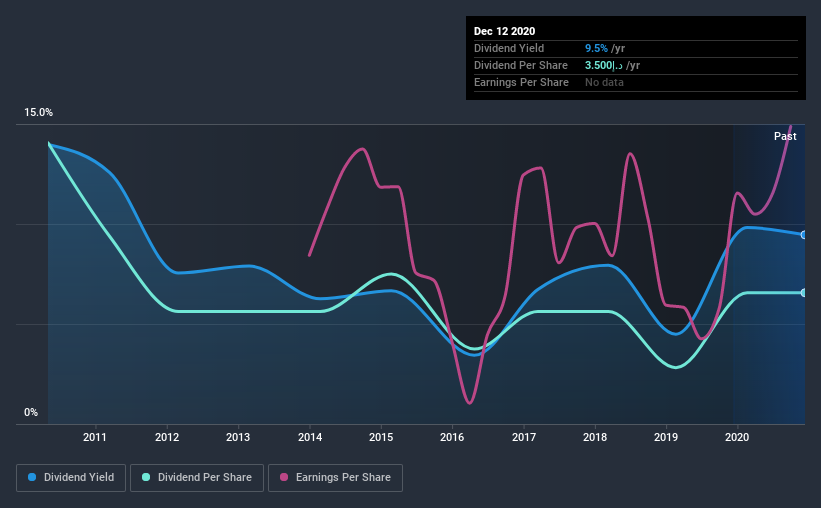The image size is (821, 508).
Task: Toggle the Dividend Yield legend button
Action: tap(71, 478)
